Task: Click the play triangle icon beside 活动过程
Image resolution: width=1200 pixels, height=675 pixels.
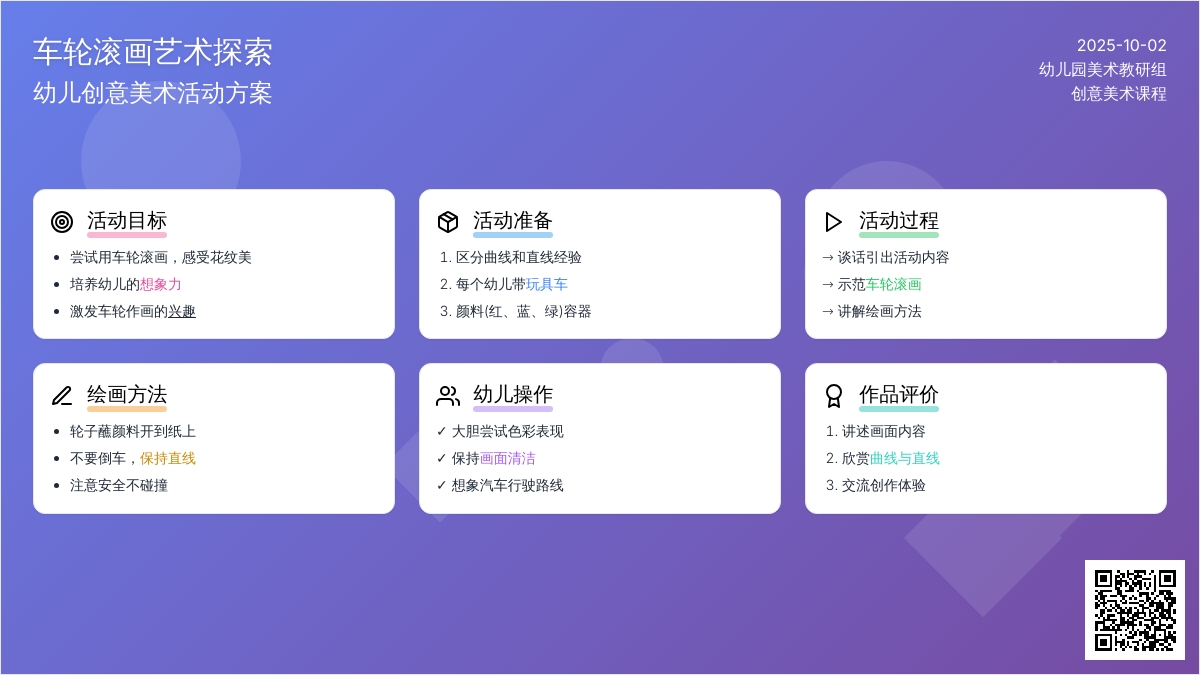Action: coord(833,222)
